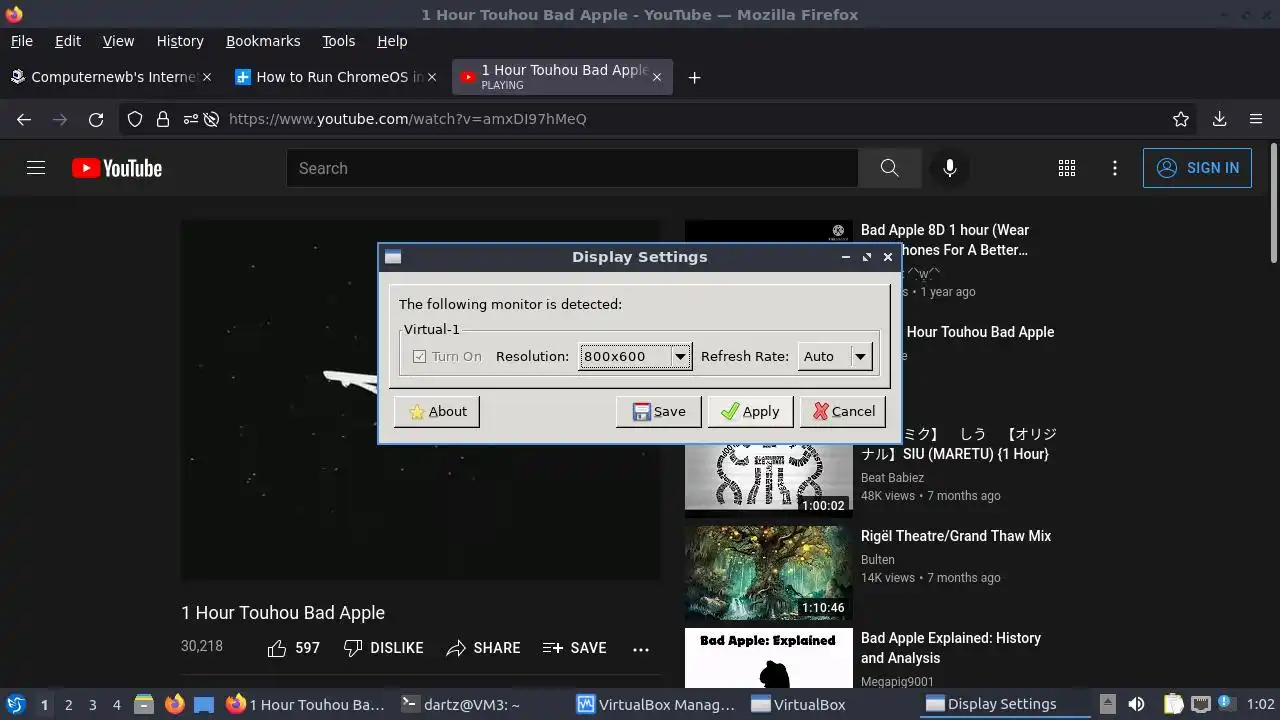This screenshot has width=1280, height=720.
Task: Open the Tools menu
Action: 338,41
